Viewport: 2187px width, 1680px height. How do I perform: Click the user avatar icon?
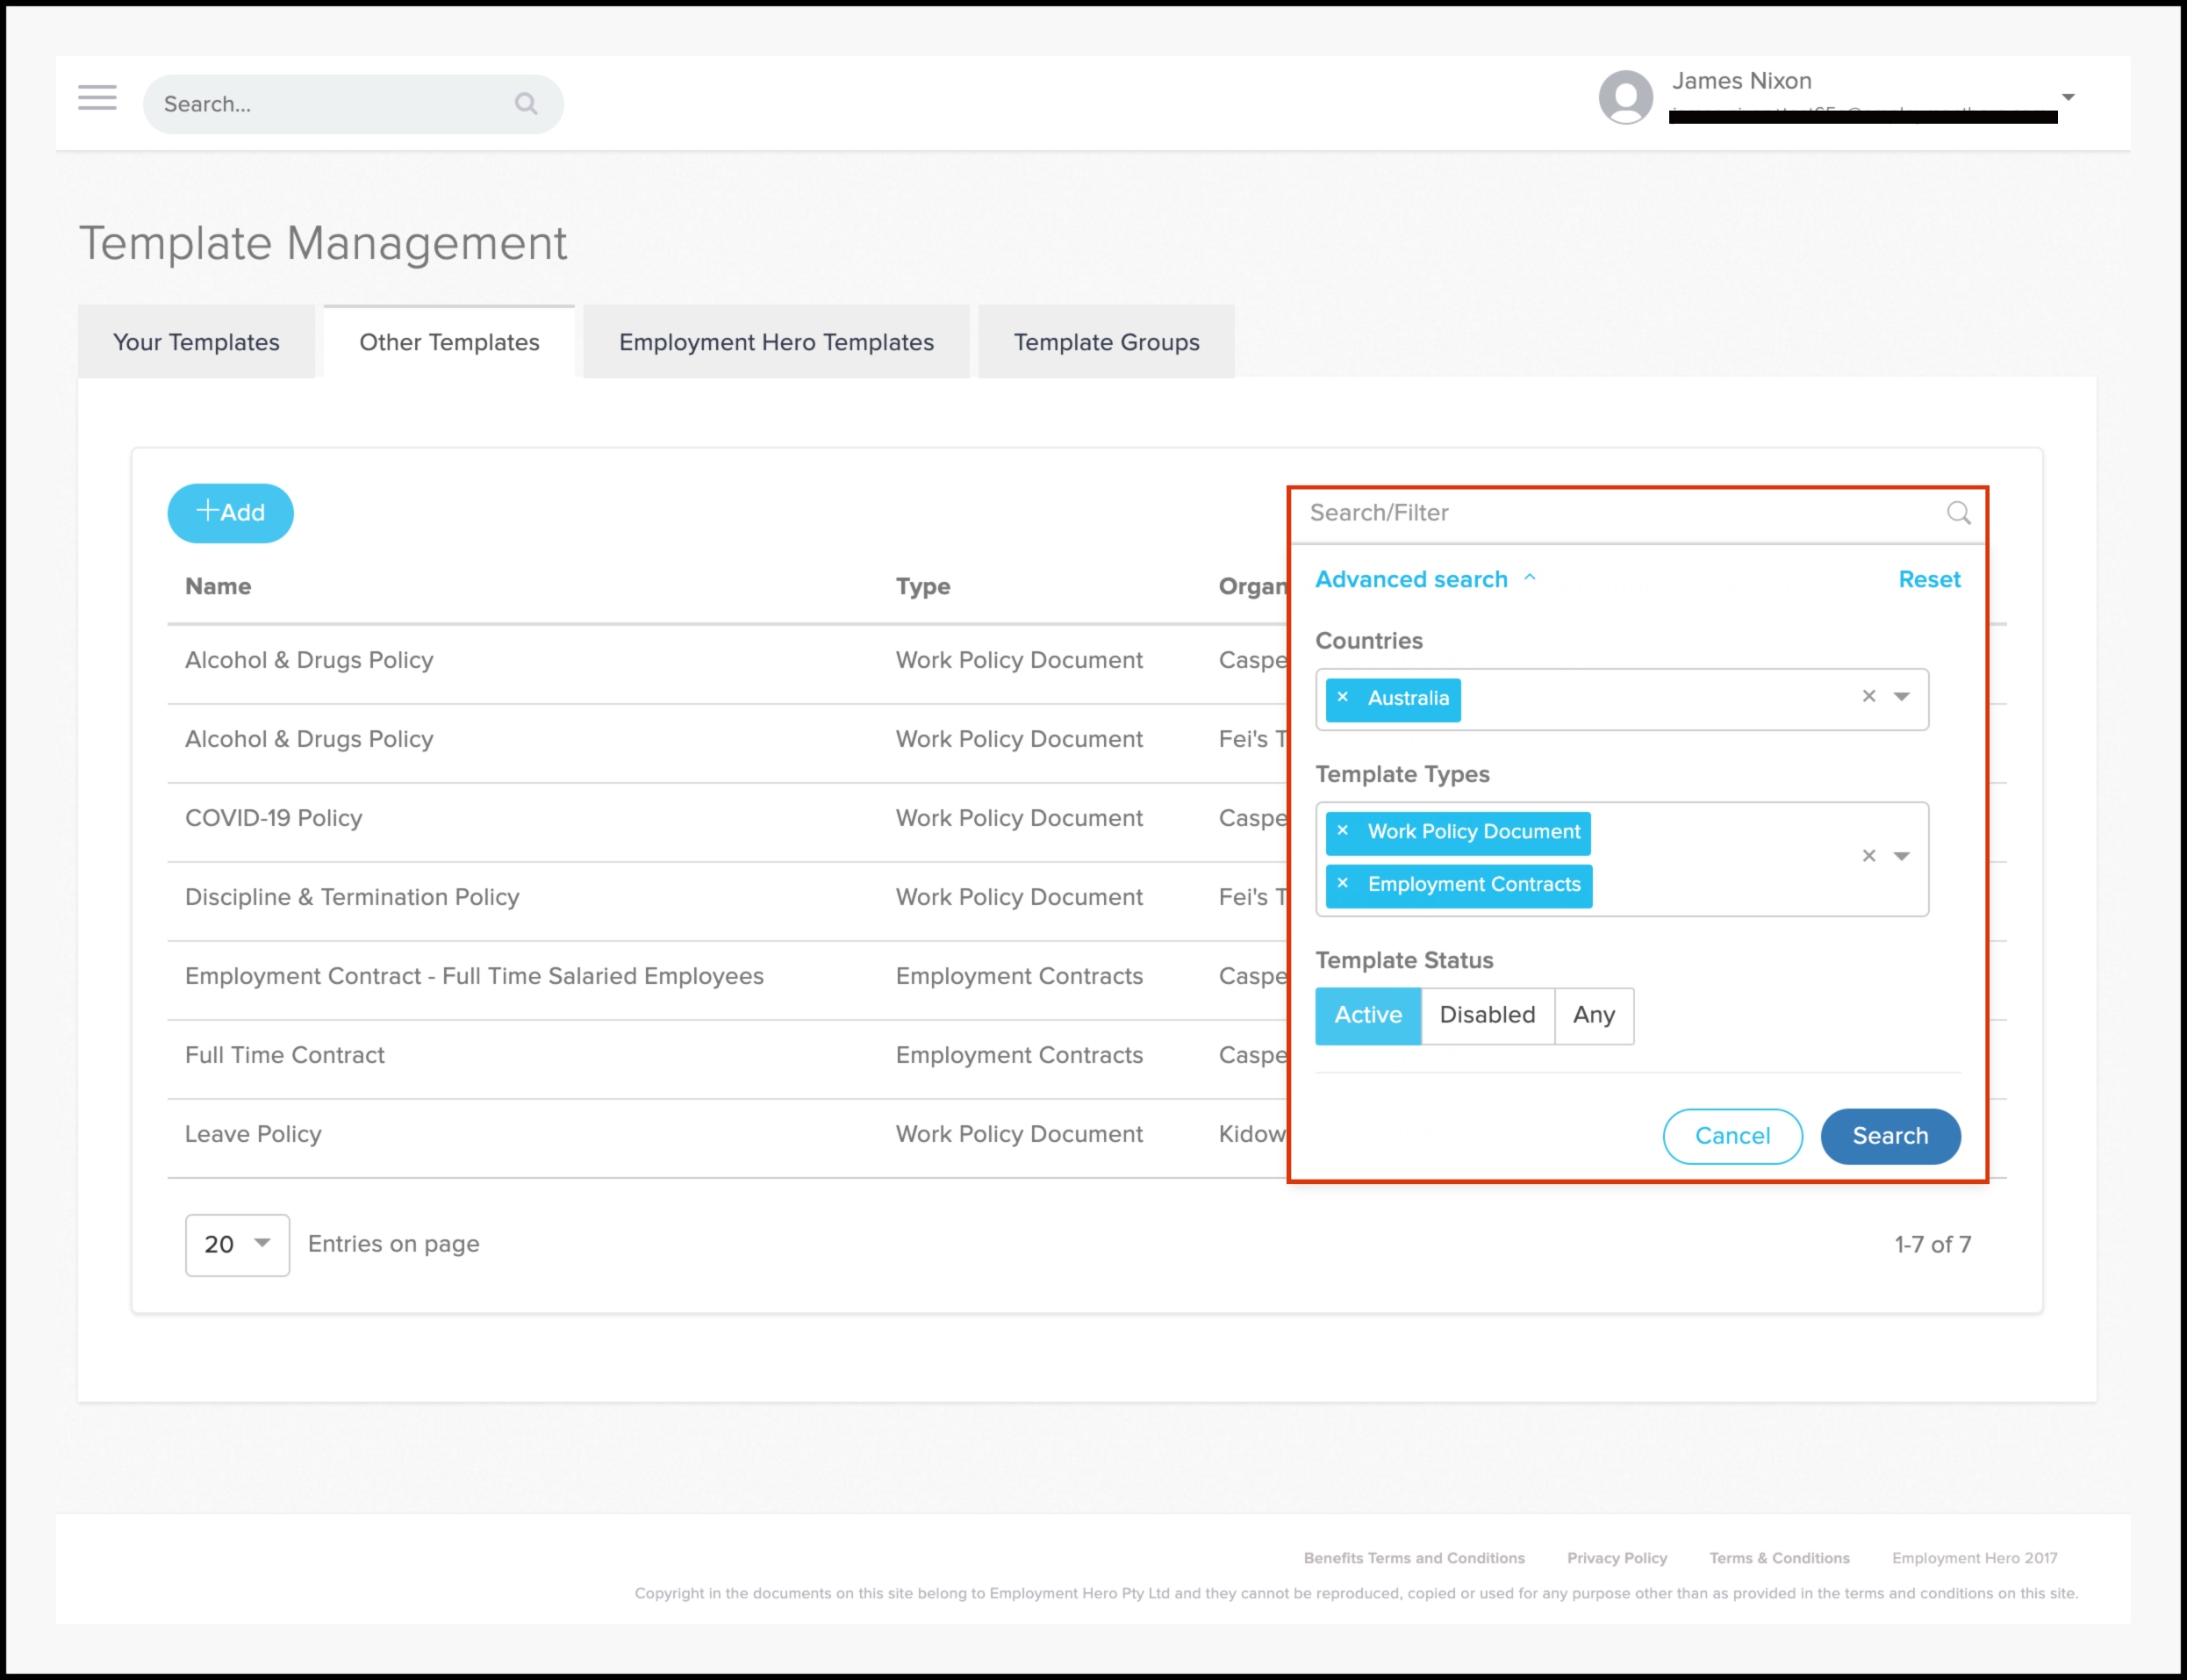1625,97
